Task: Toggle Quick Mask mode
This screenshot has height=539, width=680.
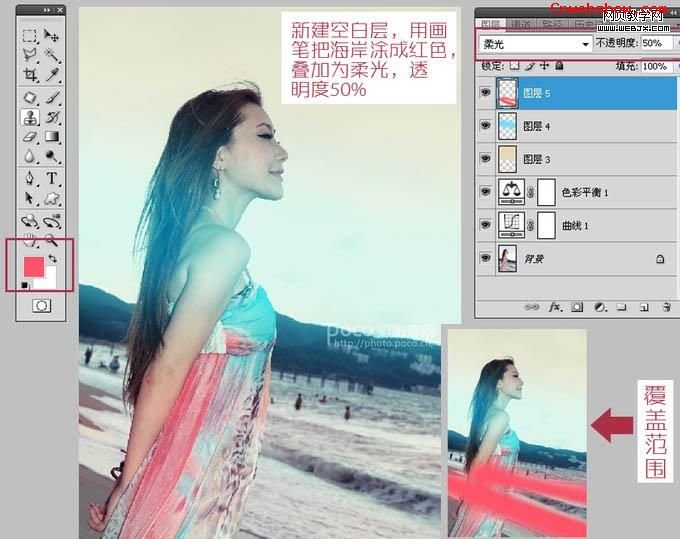Action: (41, 306)
